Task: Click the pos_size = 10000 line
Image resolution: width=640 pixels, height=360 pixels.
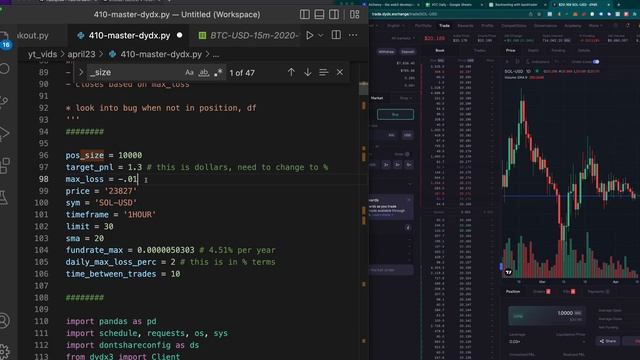Action: 104,155
